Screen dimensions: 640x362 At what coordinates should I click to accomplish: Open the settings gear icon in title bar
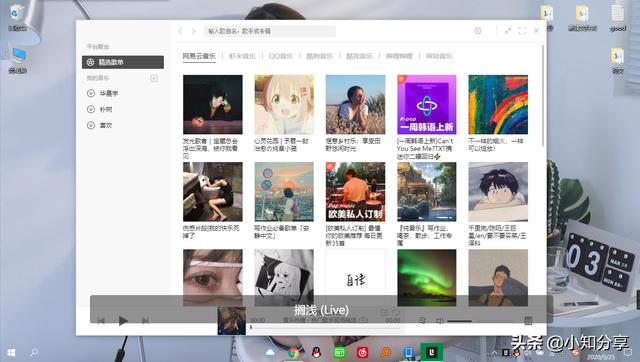(x=478, y=31)
